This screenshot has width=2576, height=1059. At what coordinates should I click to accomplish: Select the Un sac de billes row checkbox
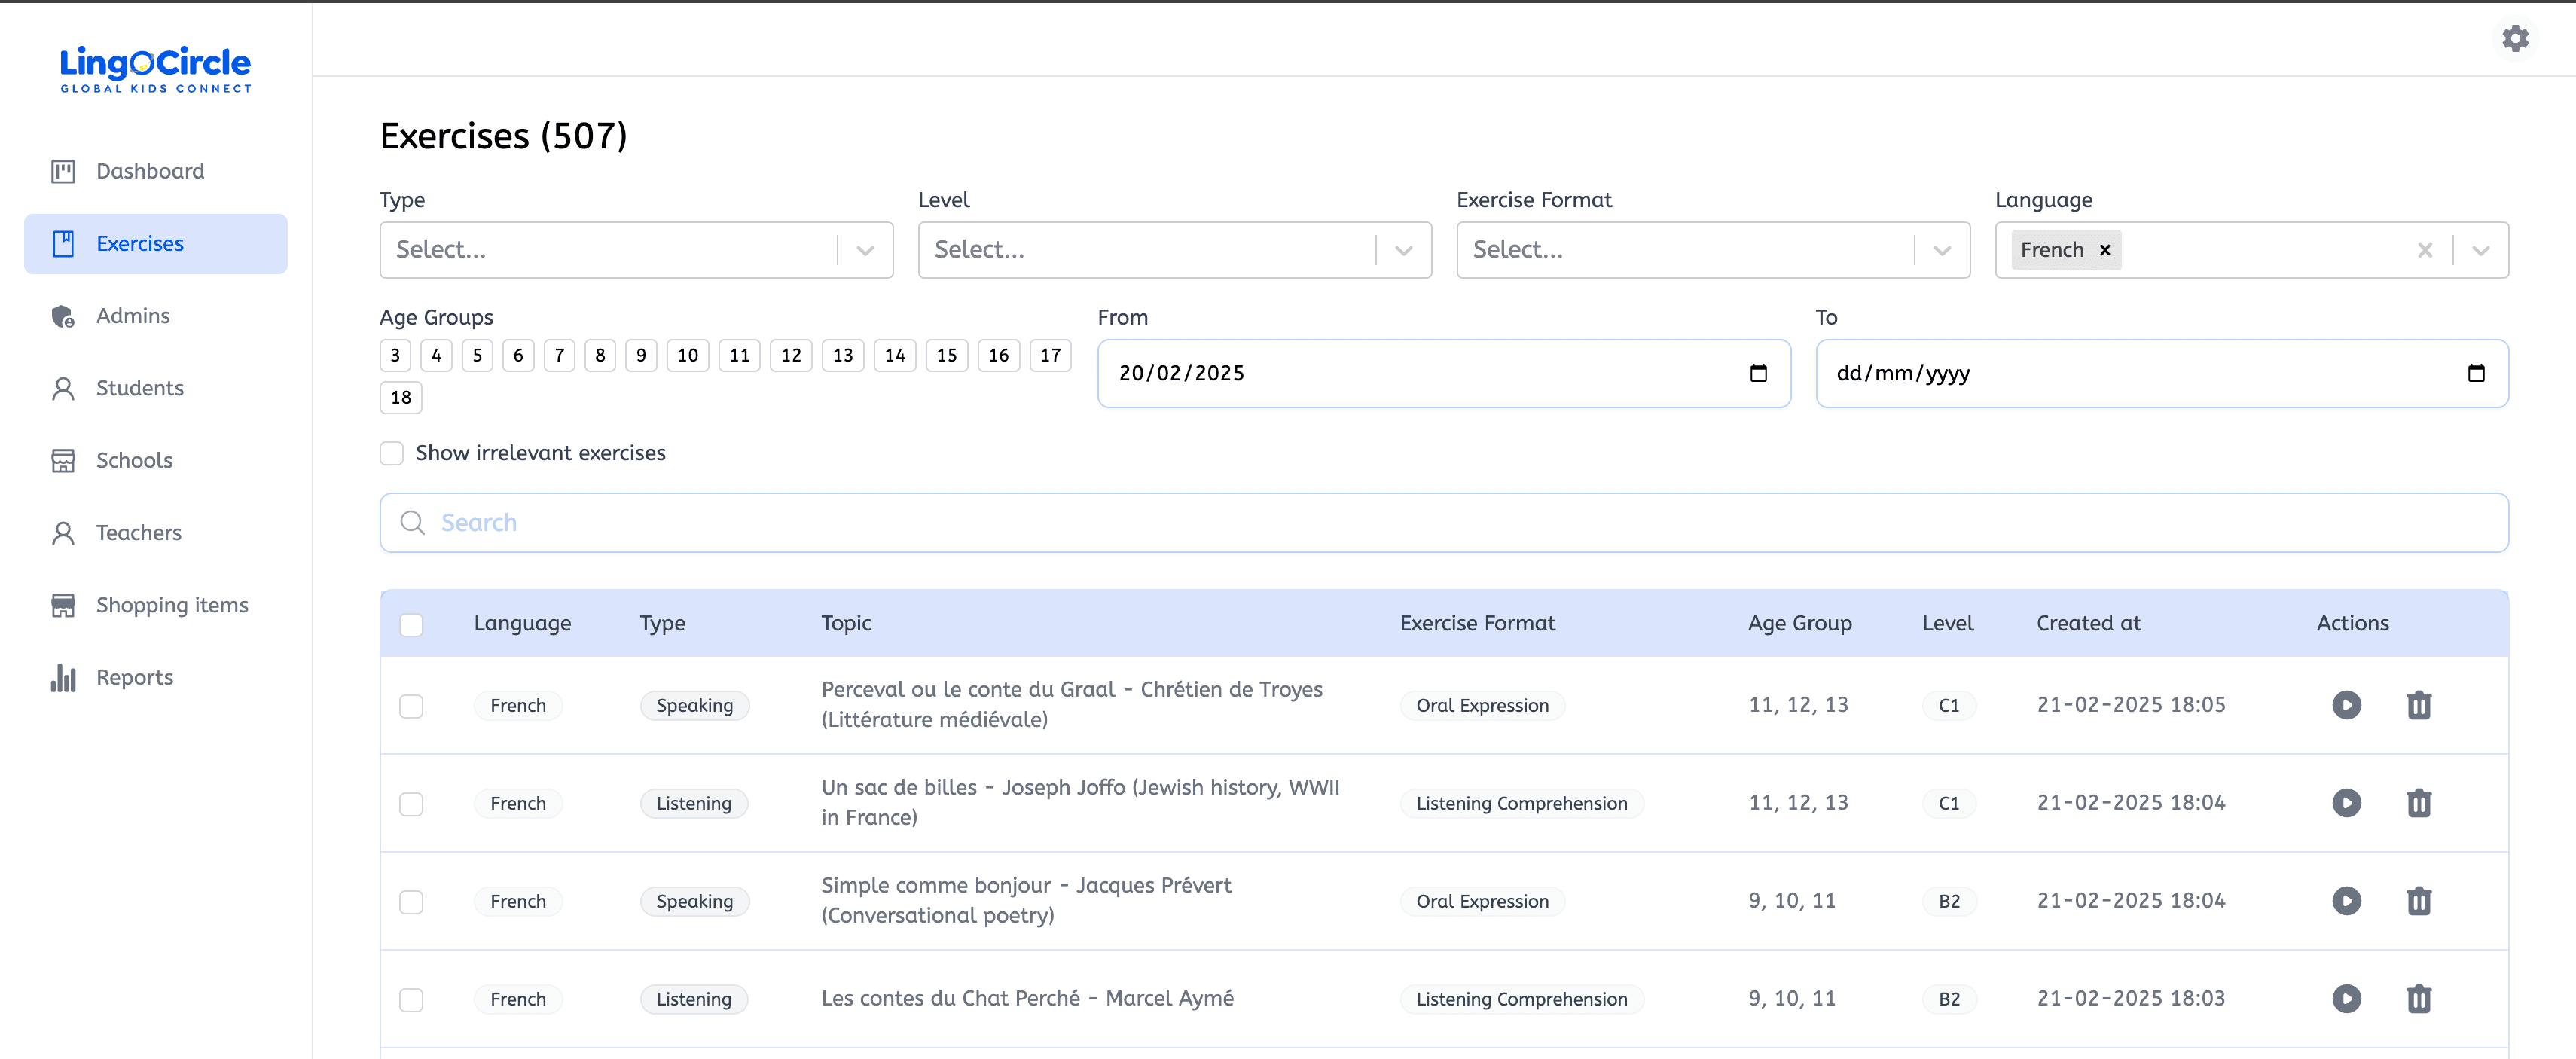pos(411,803)
